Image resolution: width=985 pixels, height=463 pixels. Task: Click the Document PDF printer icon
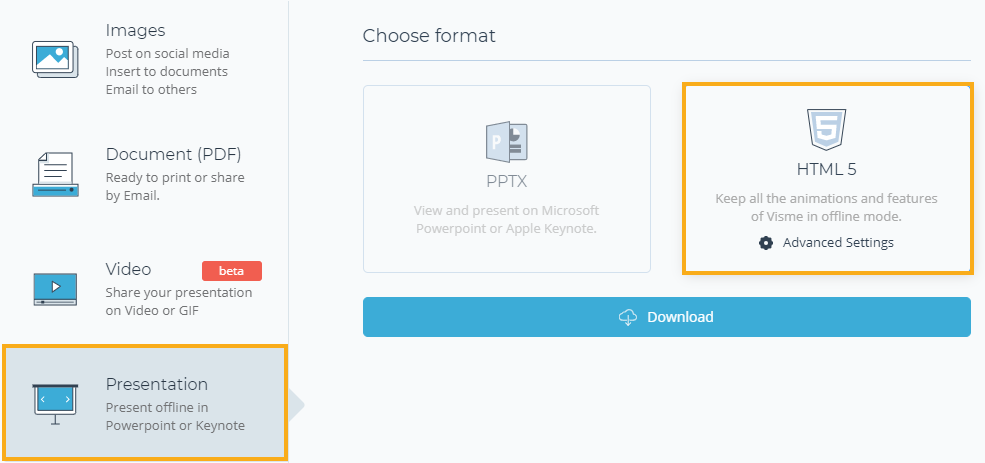[x=55, y=175]
